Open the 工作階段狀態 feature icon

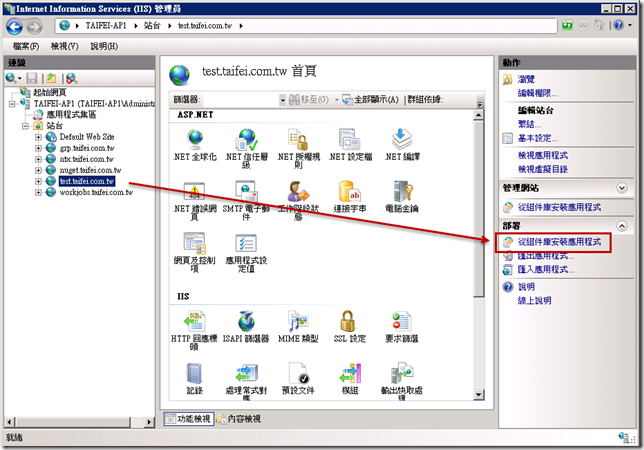coord(299,200)
